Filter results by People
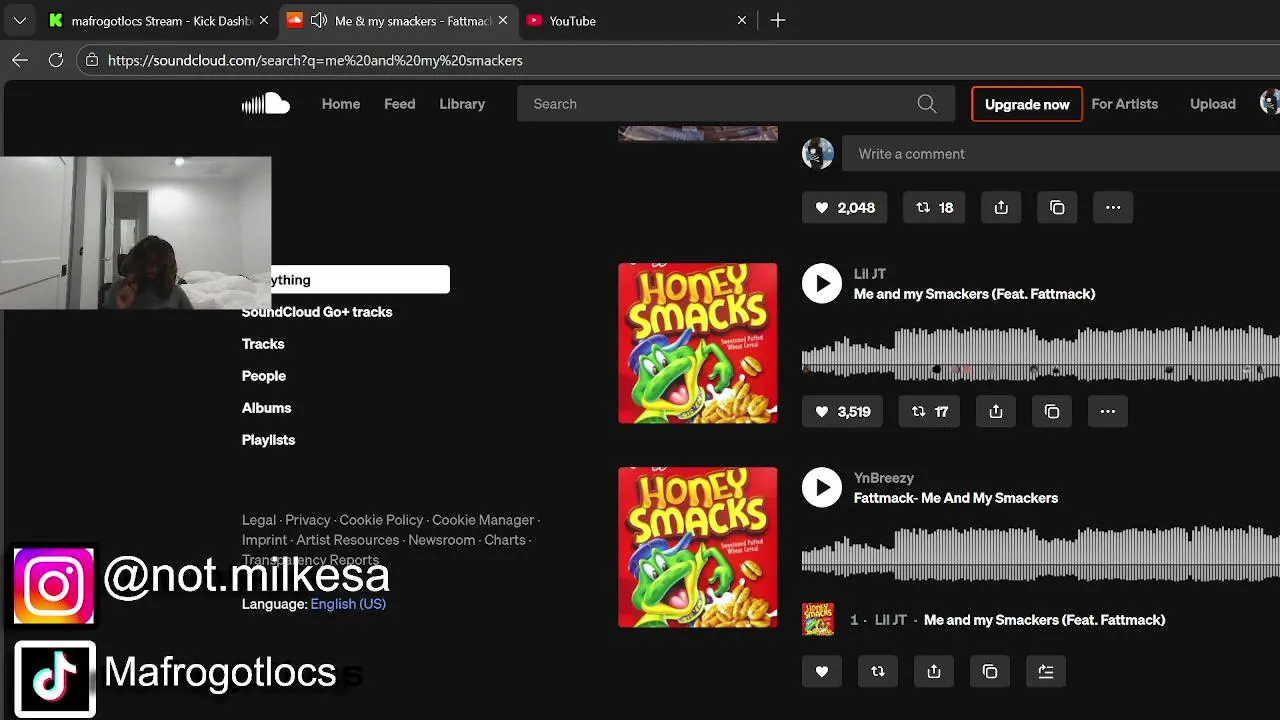1280x720 pixels. [x=264, y=376]
